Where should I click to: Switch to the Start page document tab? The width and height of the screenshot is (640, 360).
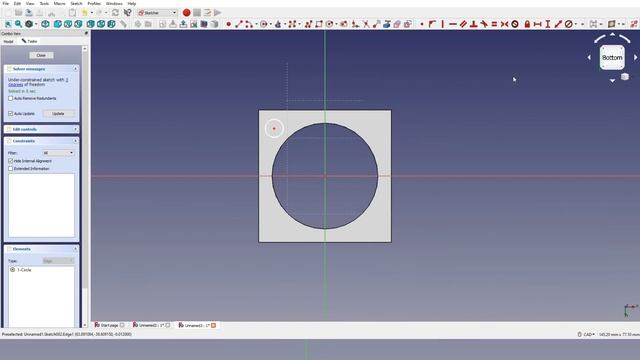click(109, 325)
